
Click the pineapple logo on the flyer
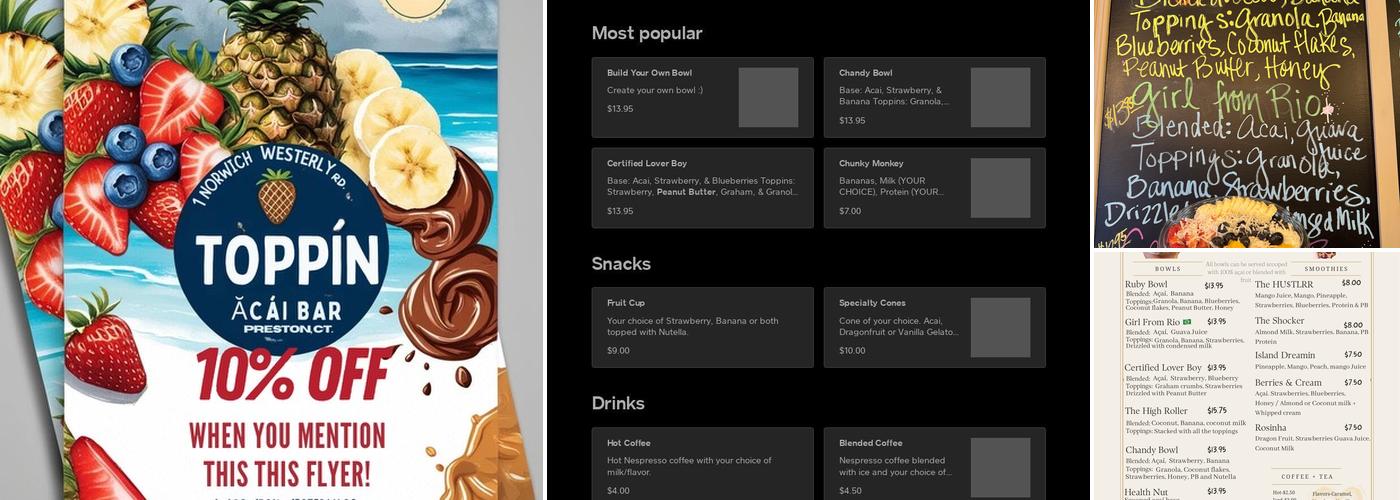pos(277,195)
